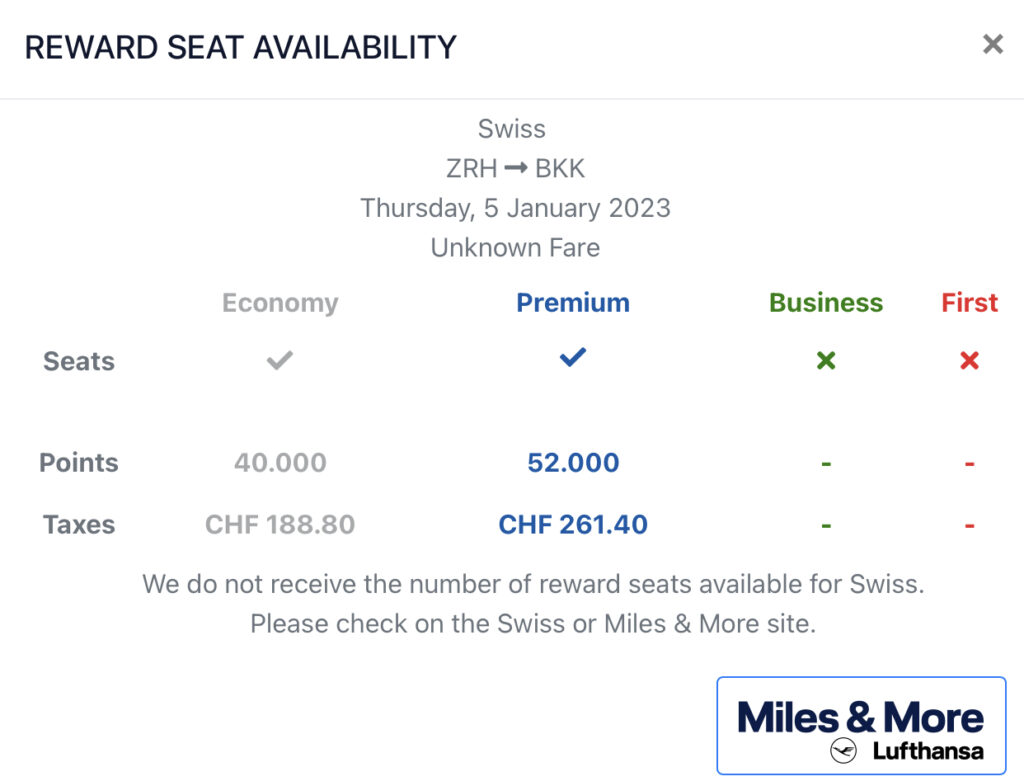The width and height of the screenshot is (1024, 781).
Task: Click the 40.000 Economy points value
Action: pos(280,463)
